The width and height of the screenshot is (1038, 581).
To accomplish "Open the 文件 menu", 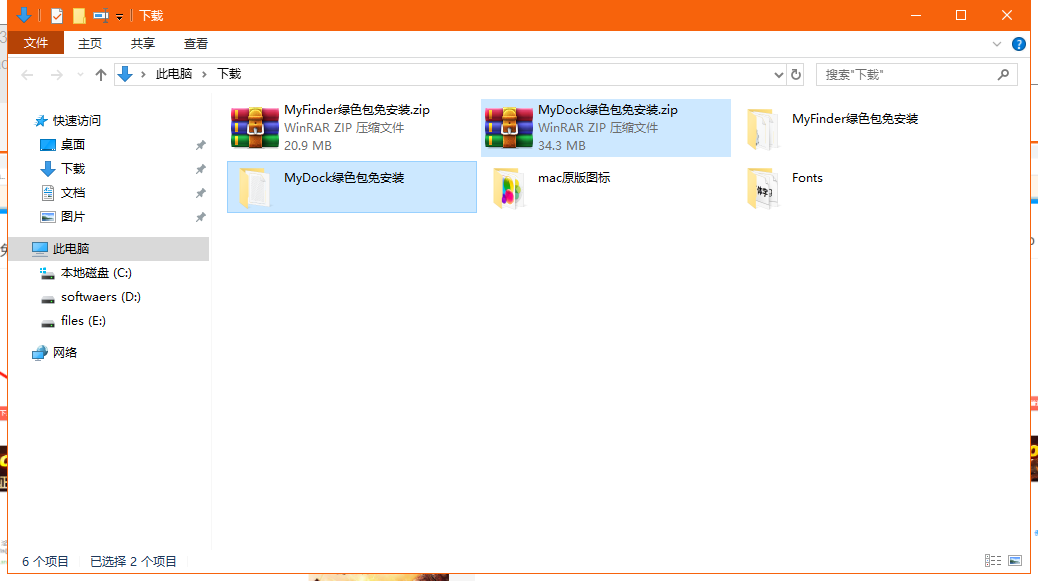I will pos(36,43).
